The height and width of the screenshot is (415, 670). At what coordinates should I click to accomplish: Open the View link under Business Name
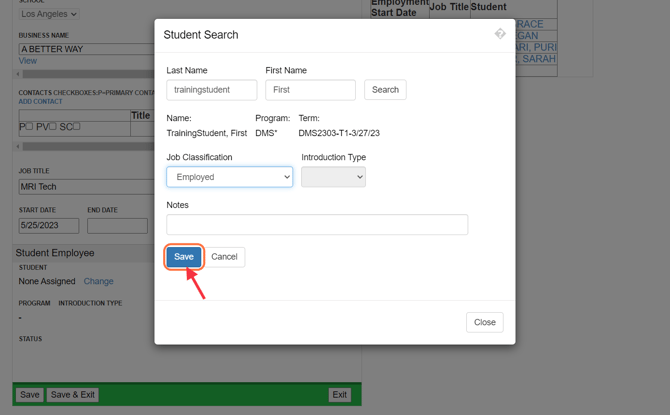(27, 61)
